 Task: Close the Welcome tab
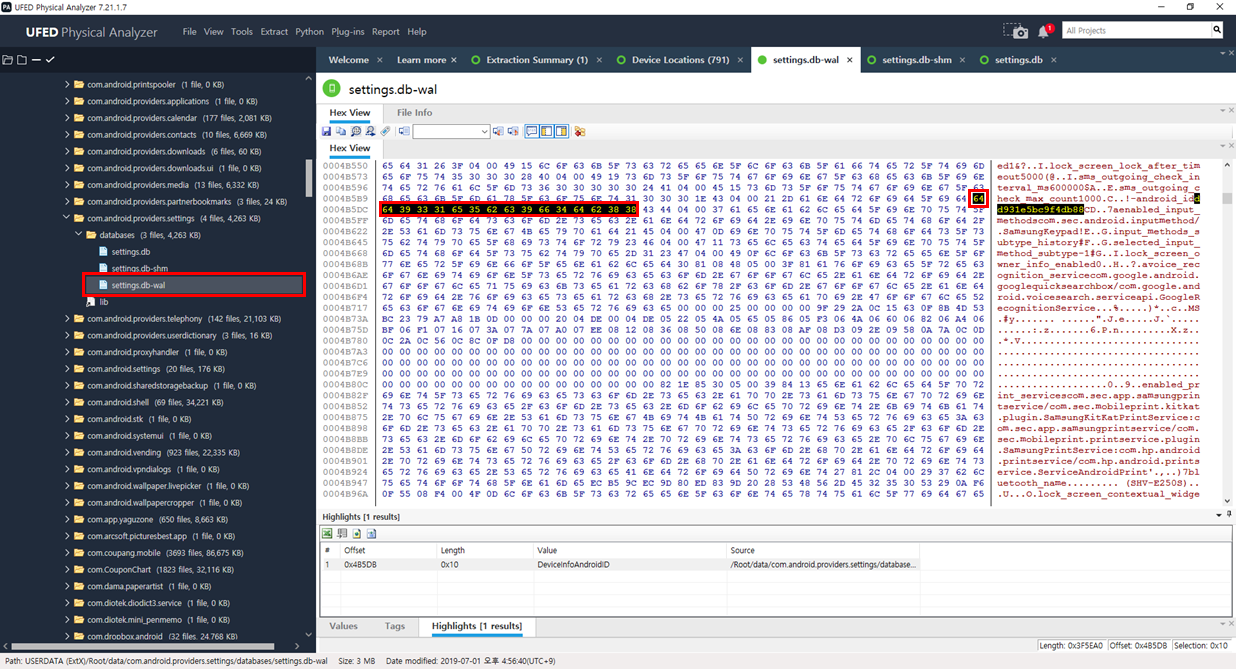pos(379,60)
